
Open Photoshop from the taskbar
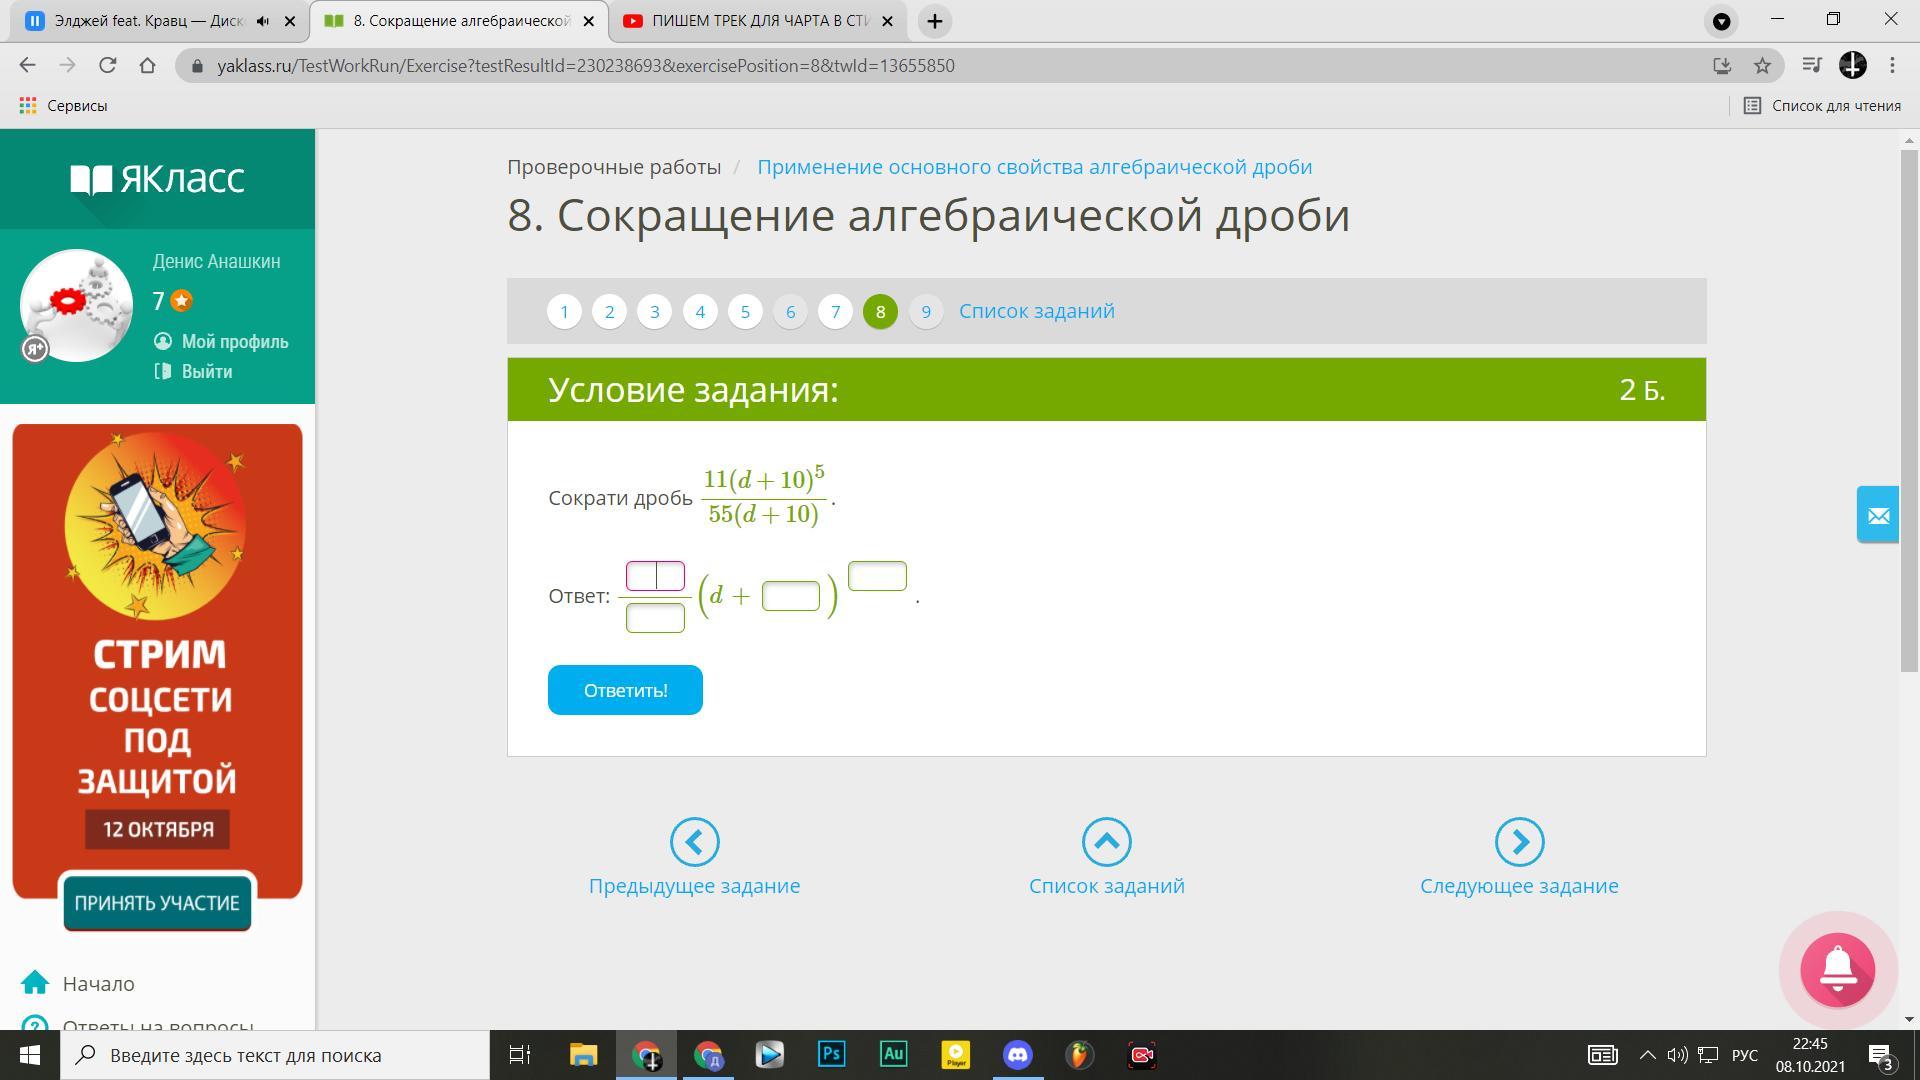pos(831,1055)
